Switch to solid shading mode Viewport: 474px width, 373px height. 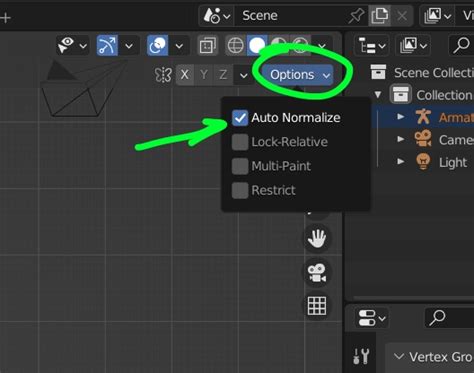257,45
